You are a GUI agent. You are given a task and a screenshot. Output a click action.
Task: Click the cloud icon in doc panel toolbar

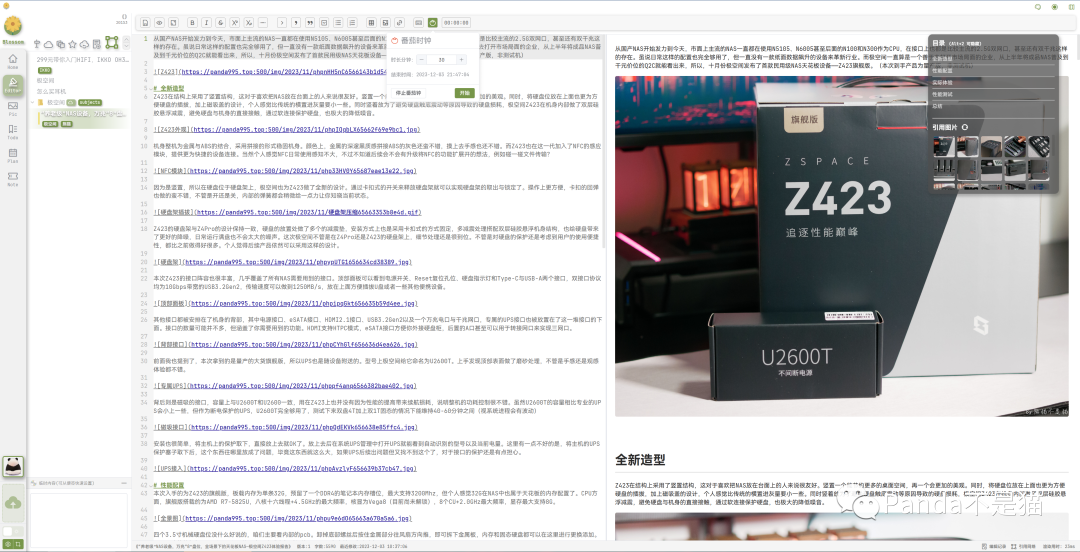[48, 44]
